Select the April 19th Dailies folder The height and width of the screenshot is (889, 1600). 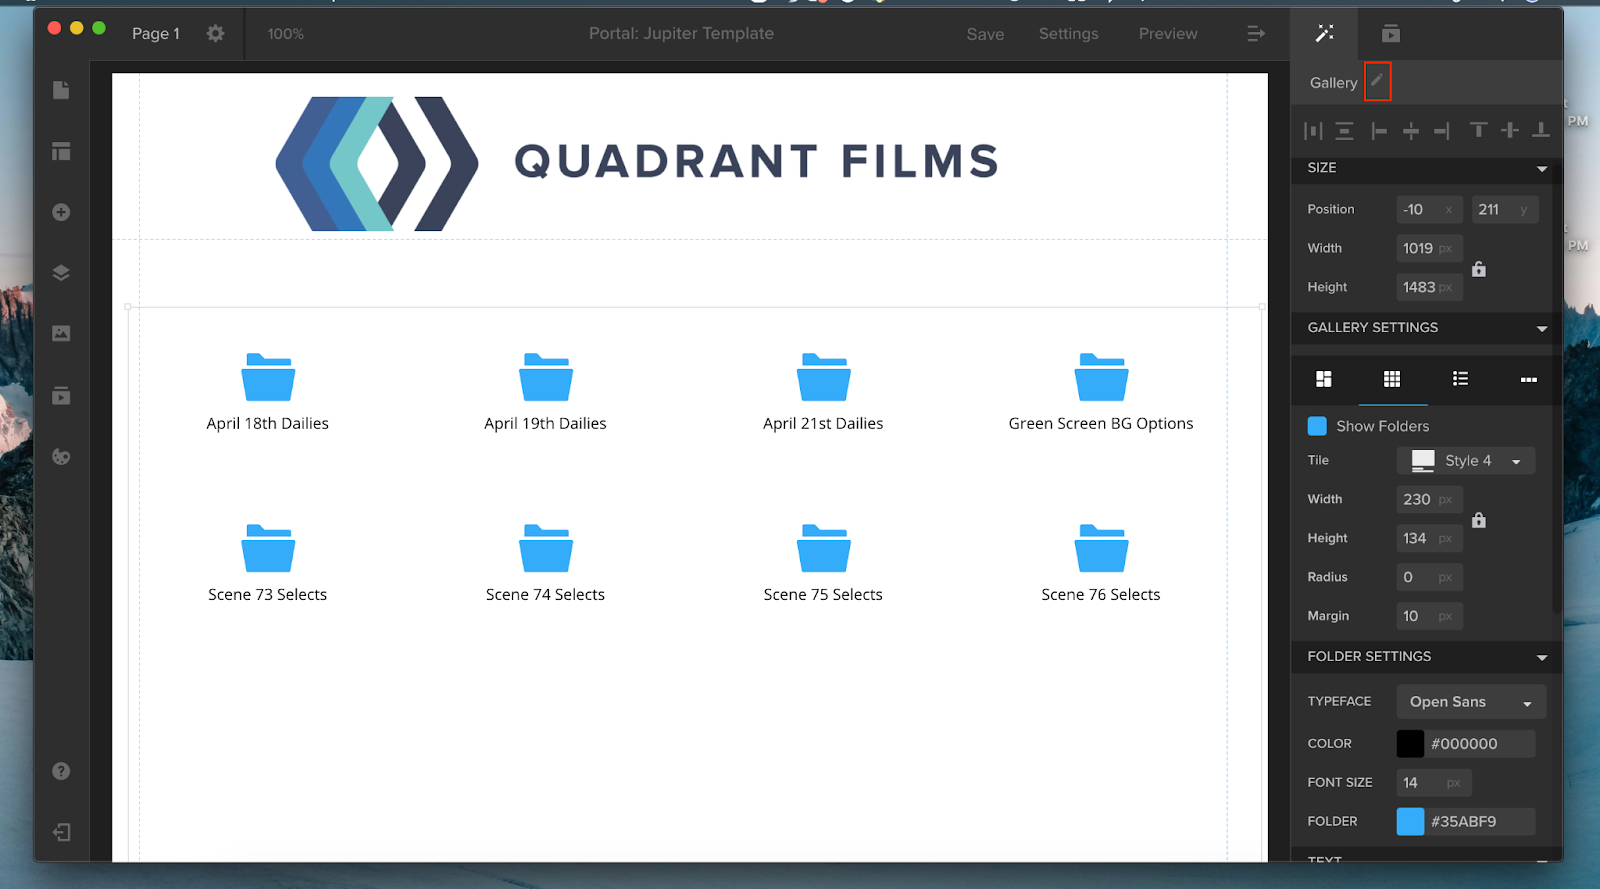coord(545,392)
